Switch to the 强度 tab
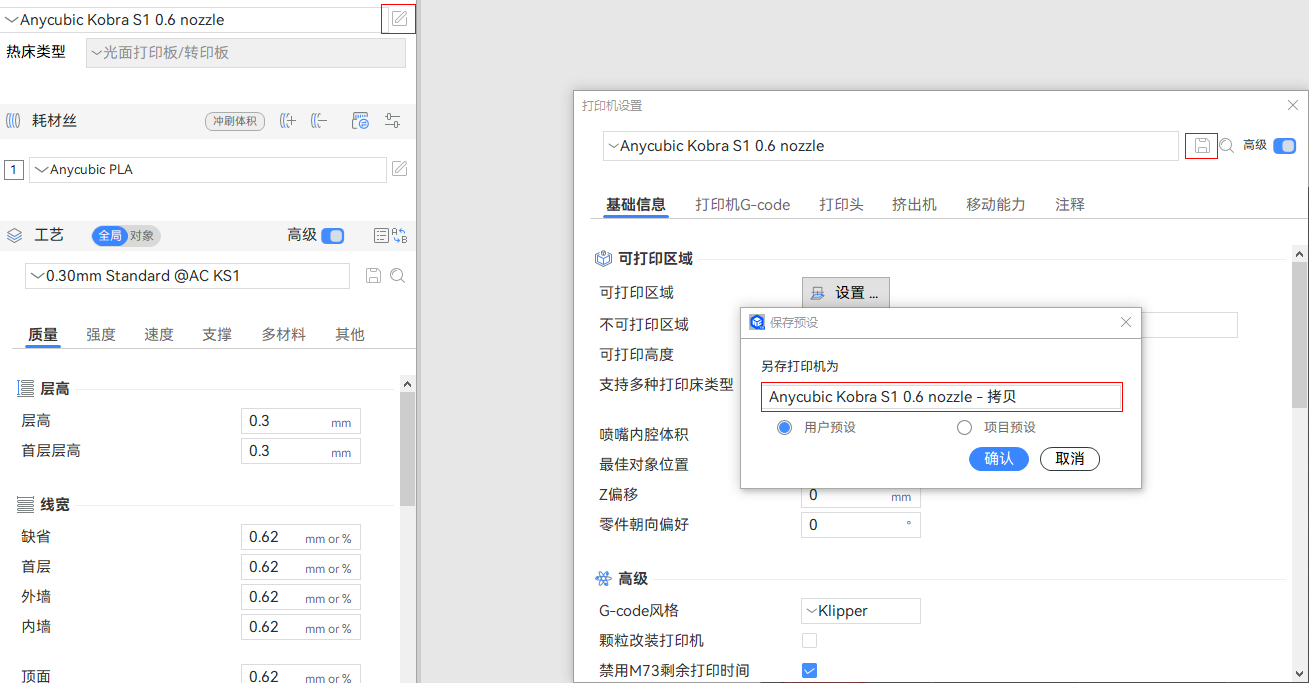 [101, 335]
